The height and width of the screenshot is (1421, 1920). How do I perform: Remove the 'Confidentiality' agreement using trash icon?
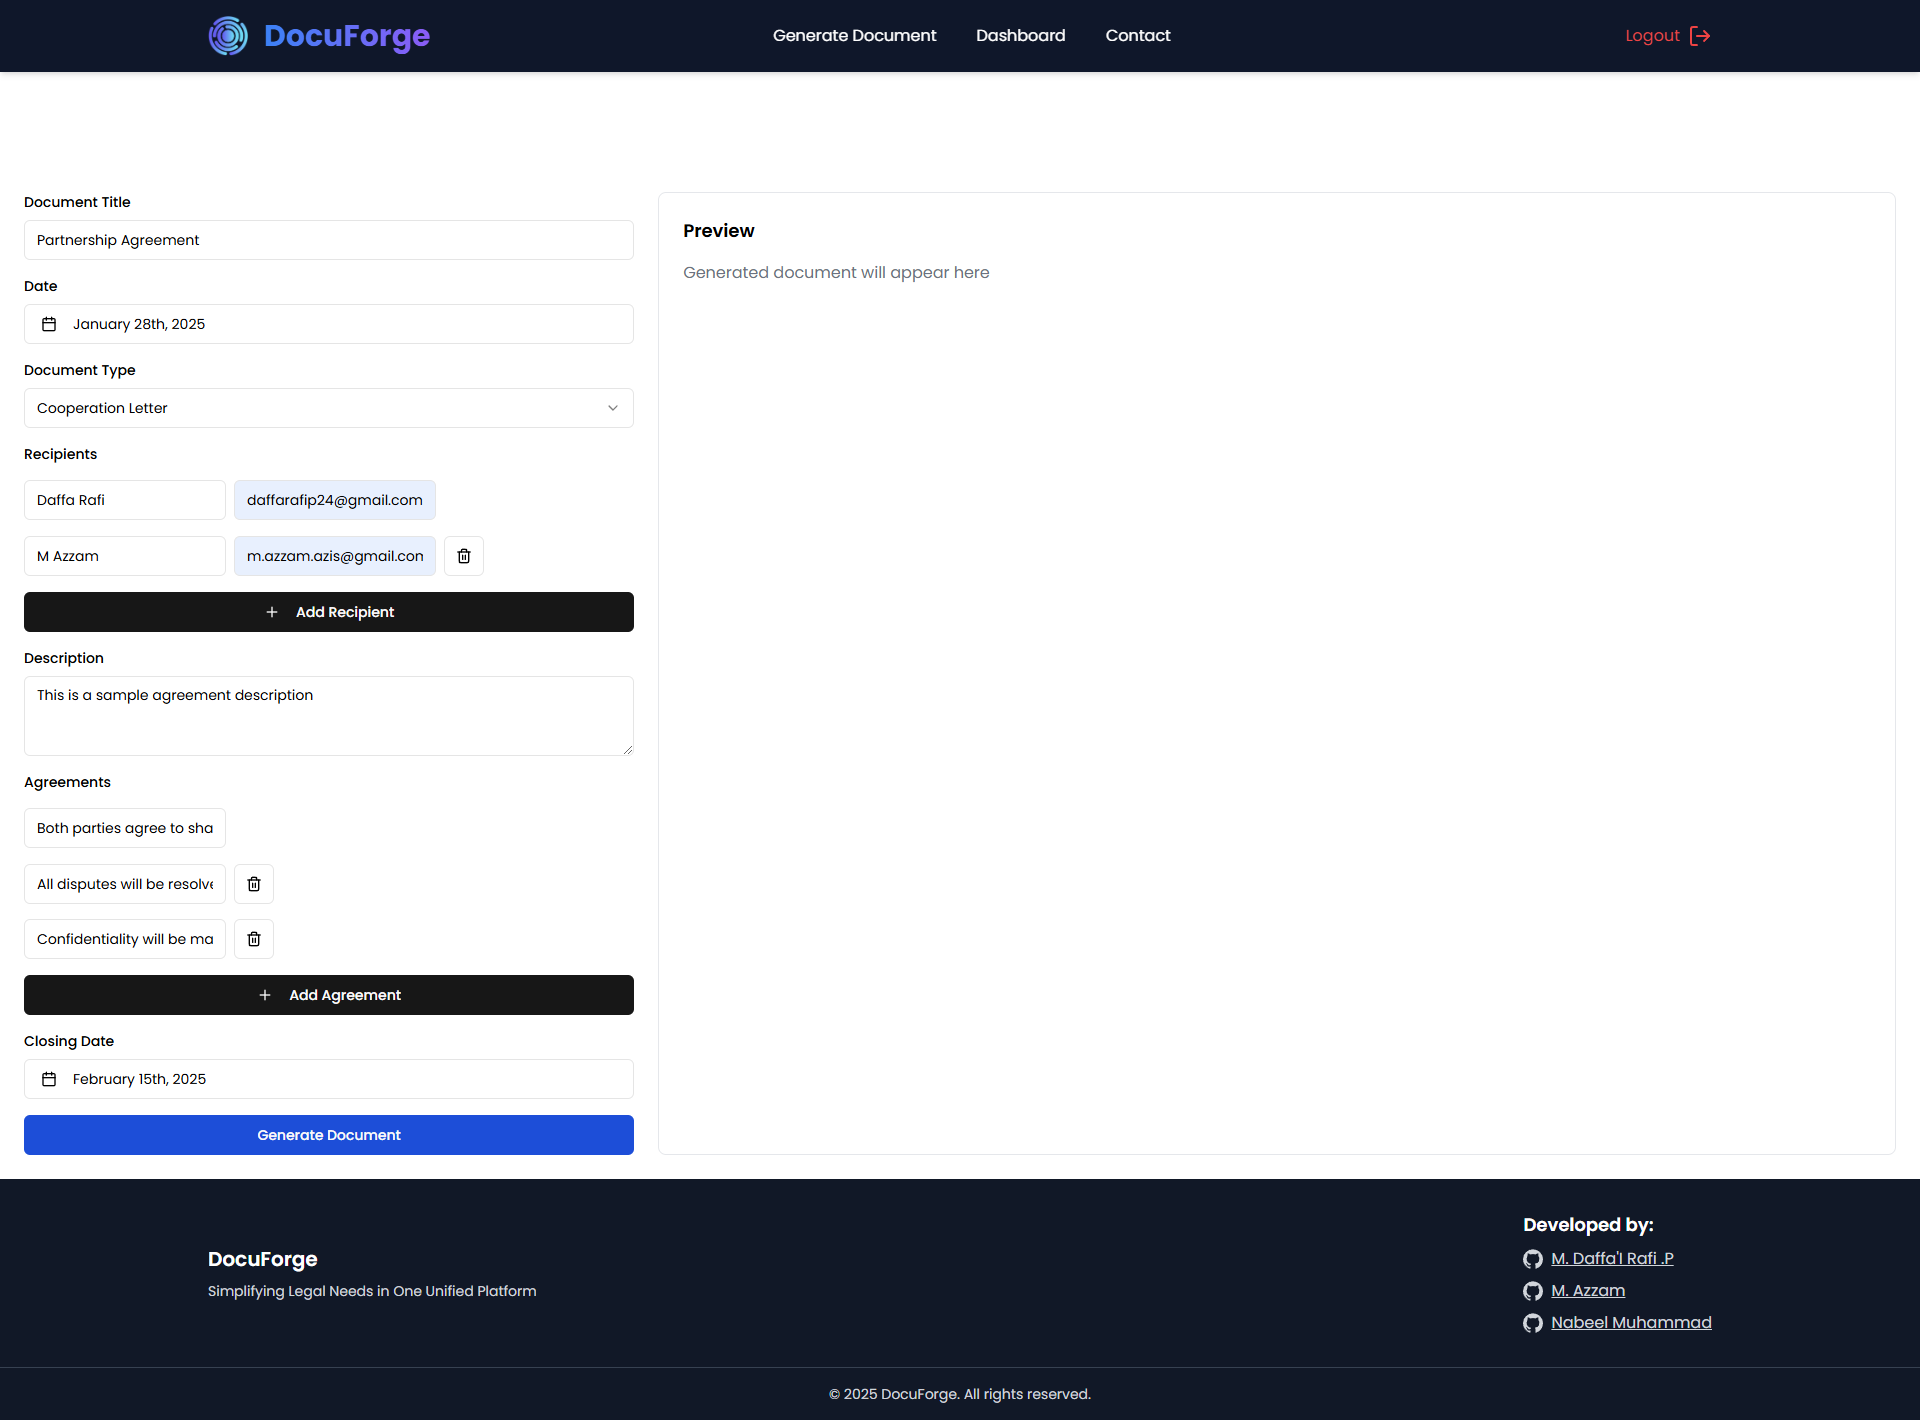(x=254, y=939)
